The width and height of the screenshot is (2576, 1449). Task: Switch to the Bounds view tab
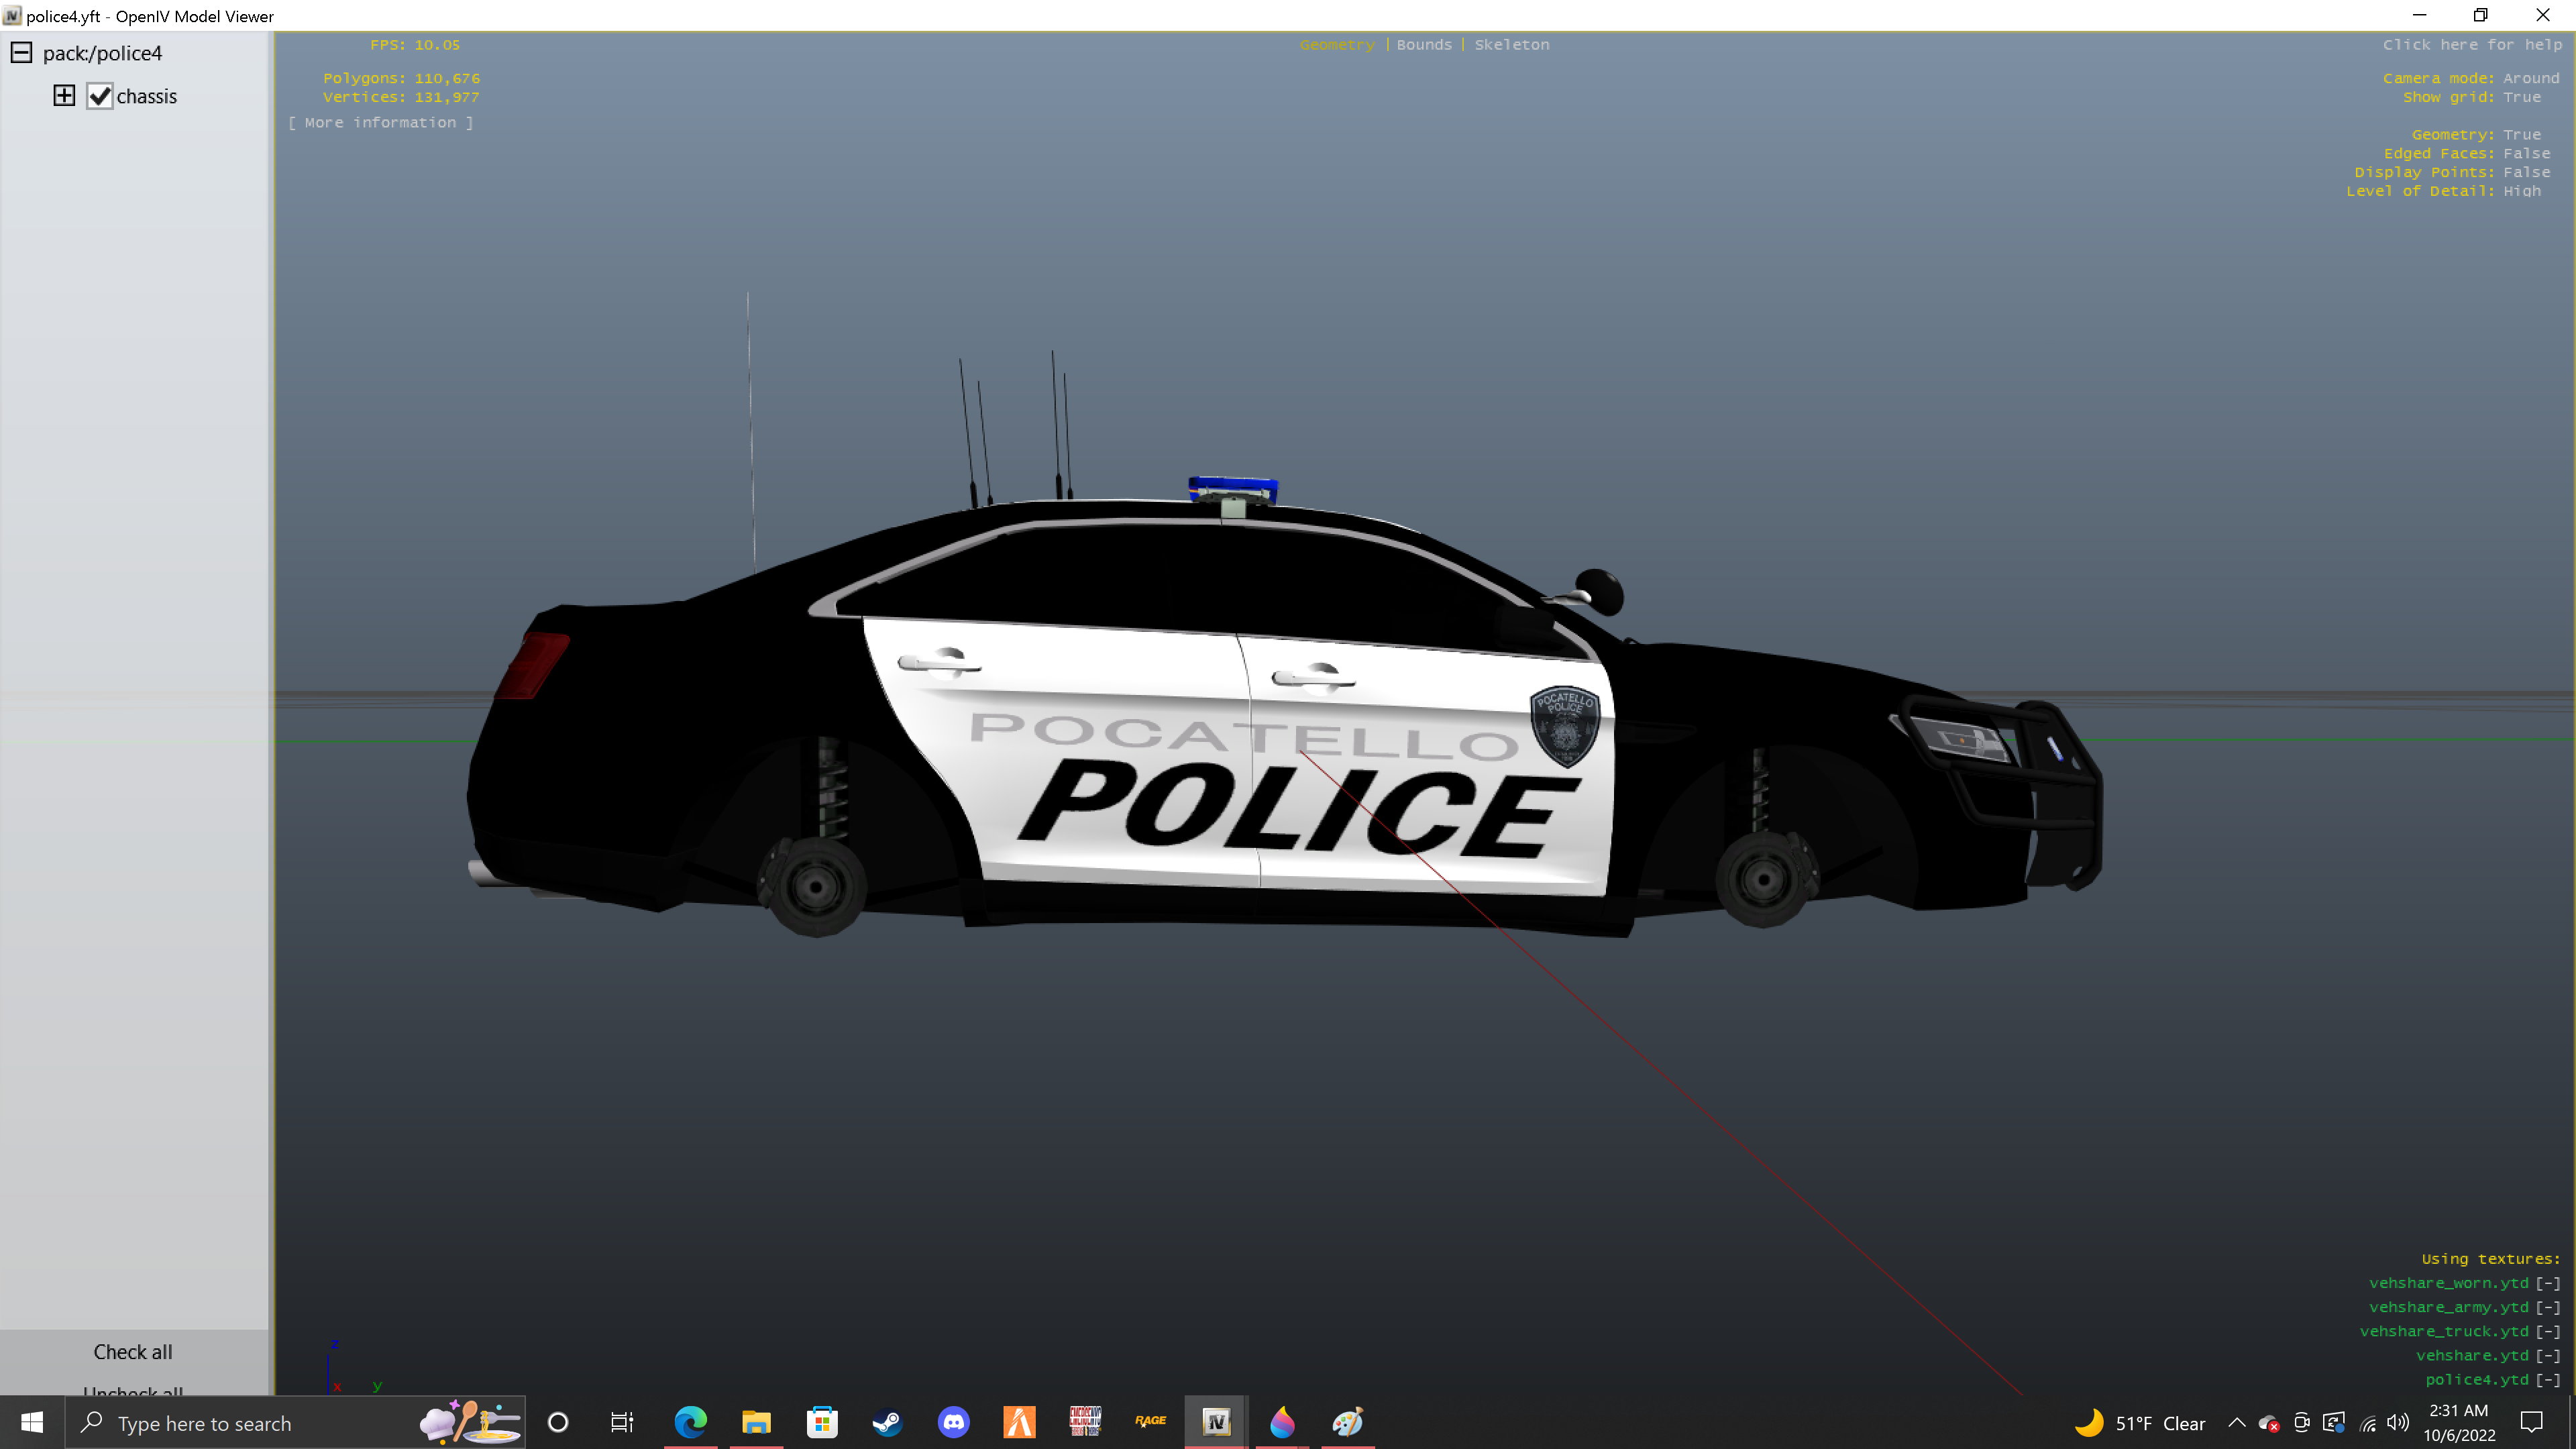(x=1423, y=45)
